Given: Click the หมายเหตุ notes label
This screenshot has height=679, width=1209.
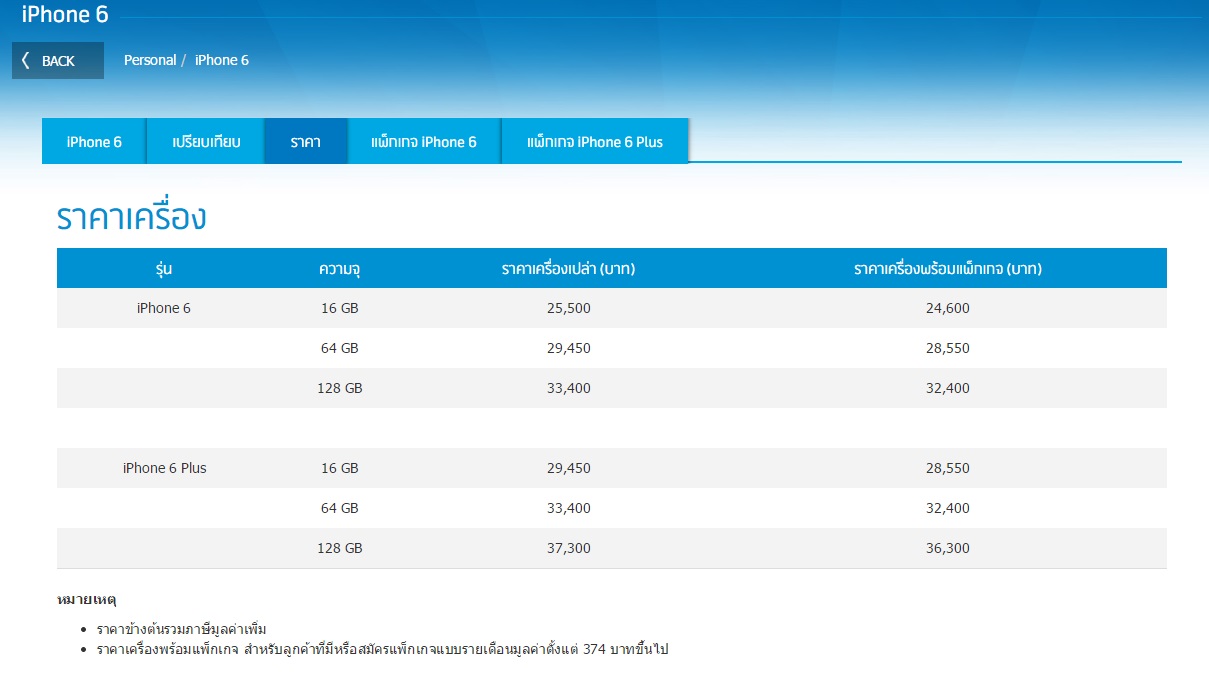Looking at the screenshot, I should [x=87, y=600].
